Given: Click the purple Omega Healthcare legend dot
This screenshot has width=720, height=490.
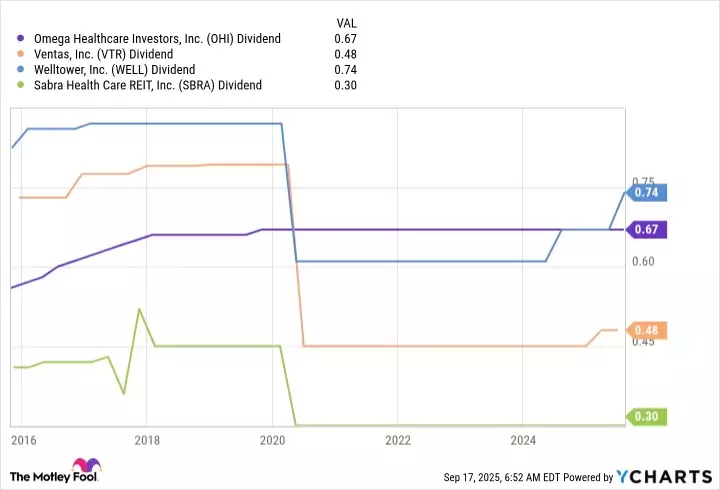Looking at the screenshot, I should (x=22, y=39).
